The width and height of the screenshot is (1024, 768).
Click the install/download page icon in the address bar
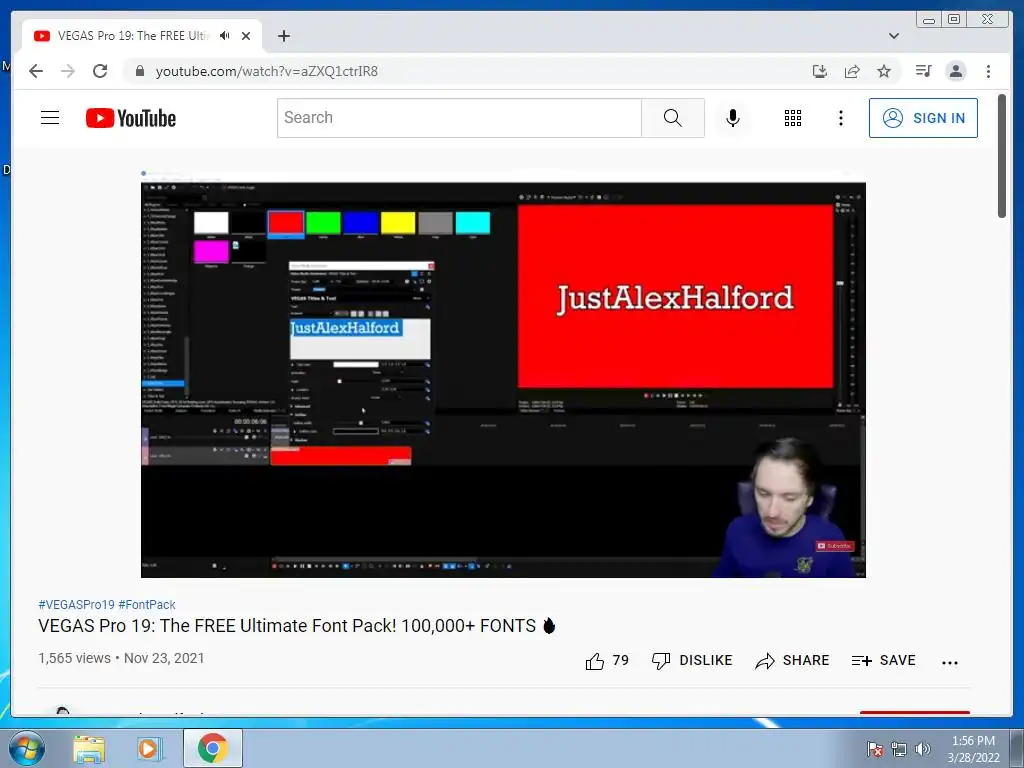coord(820,71)
